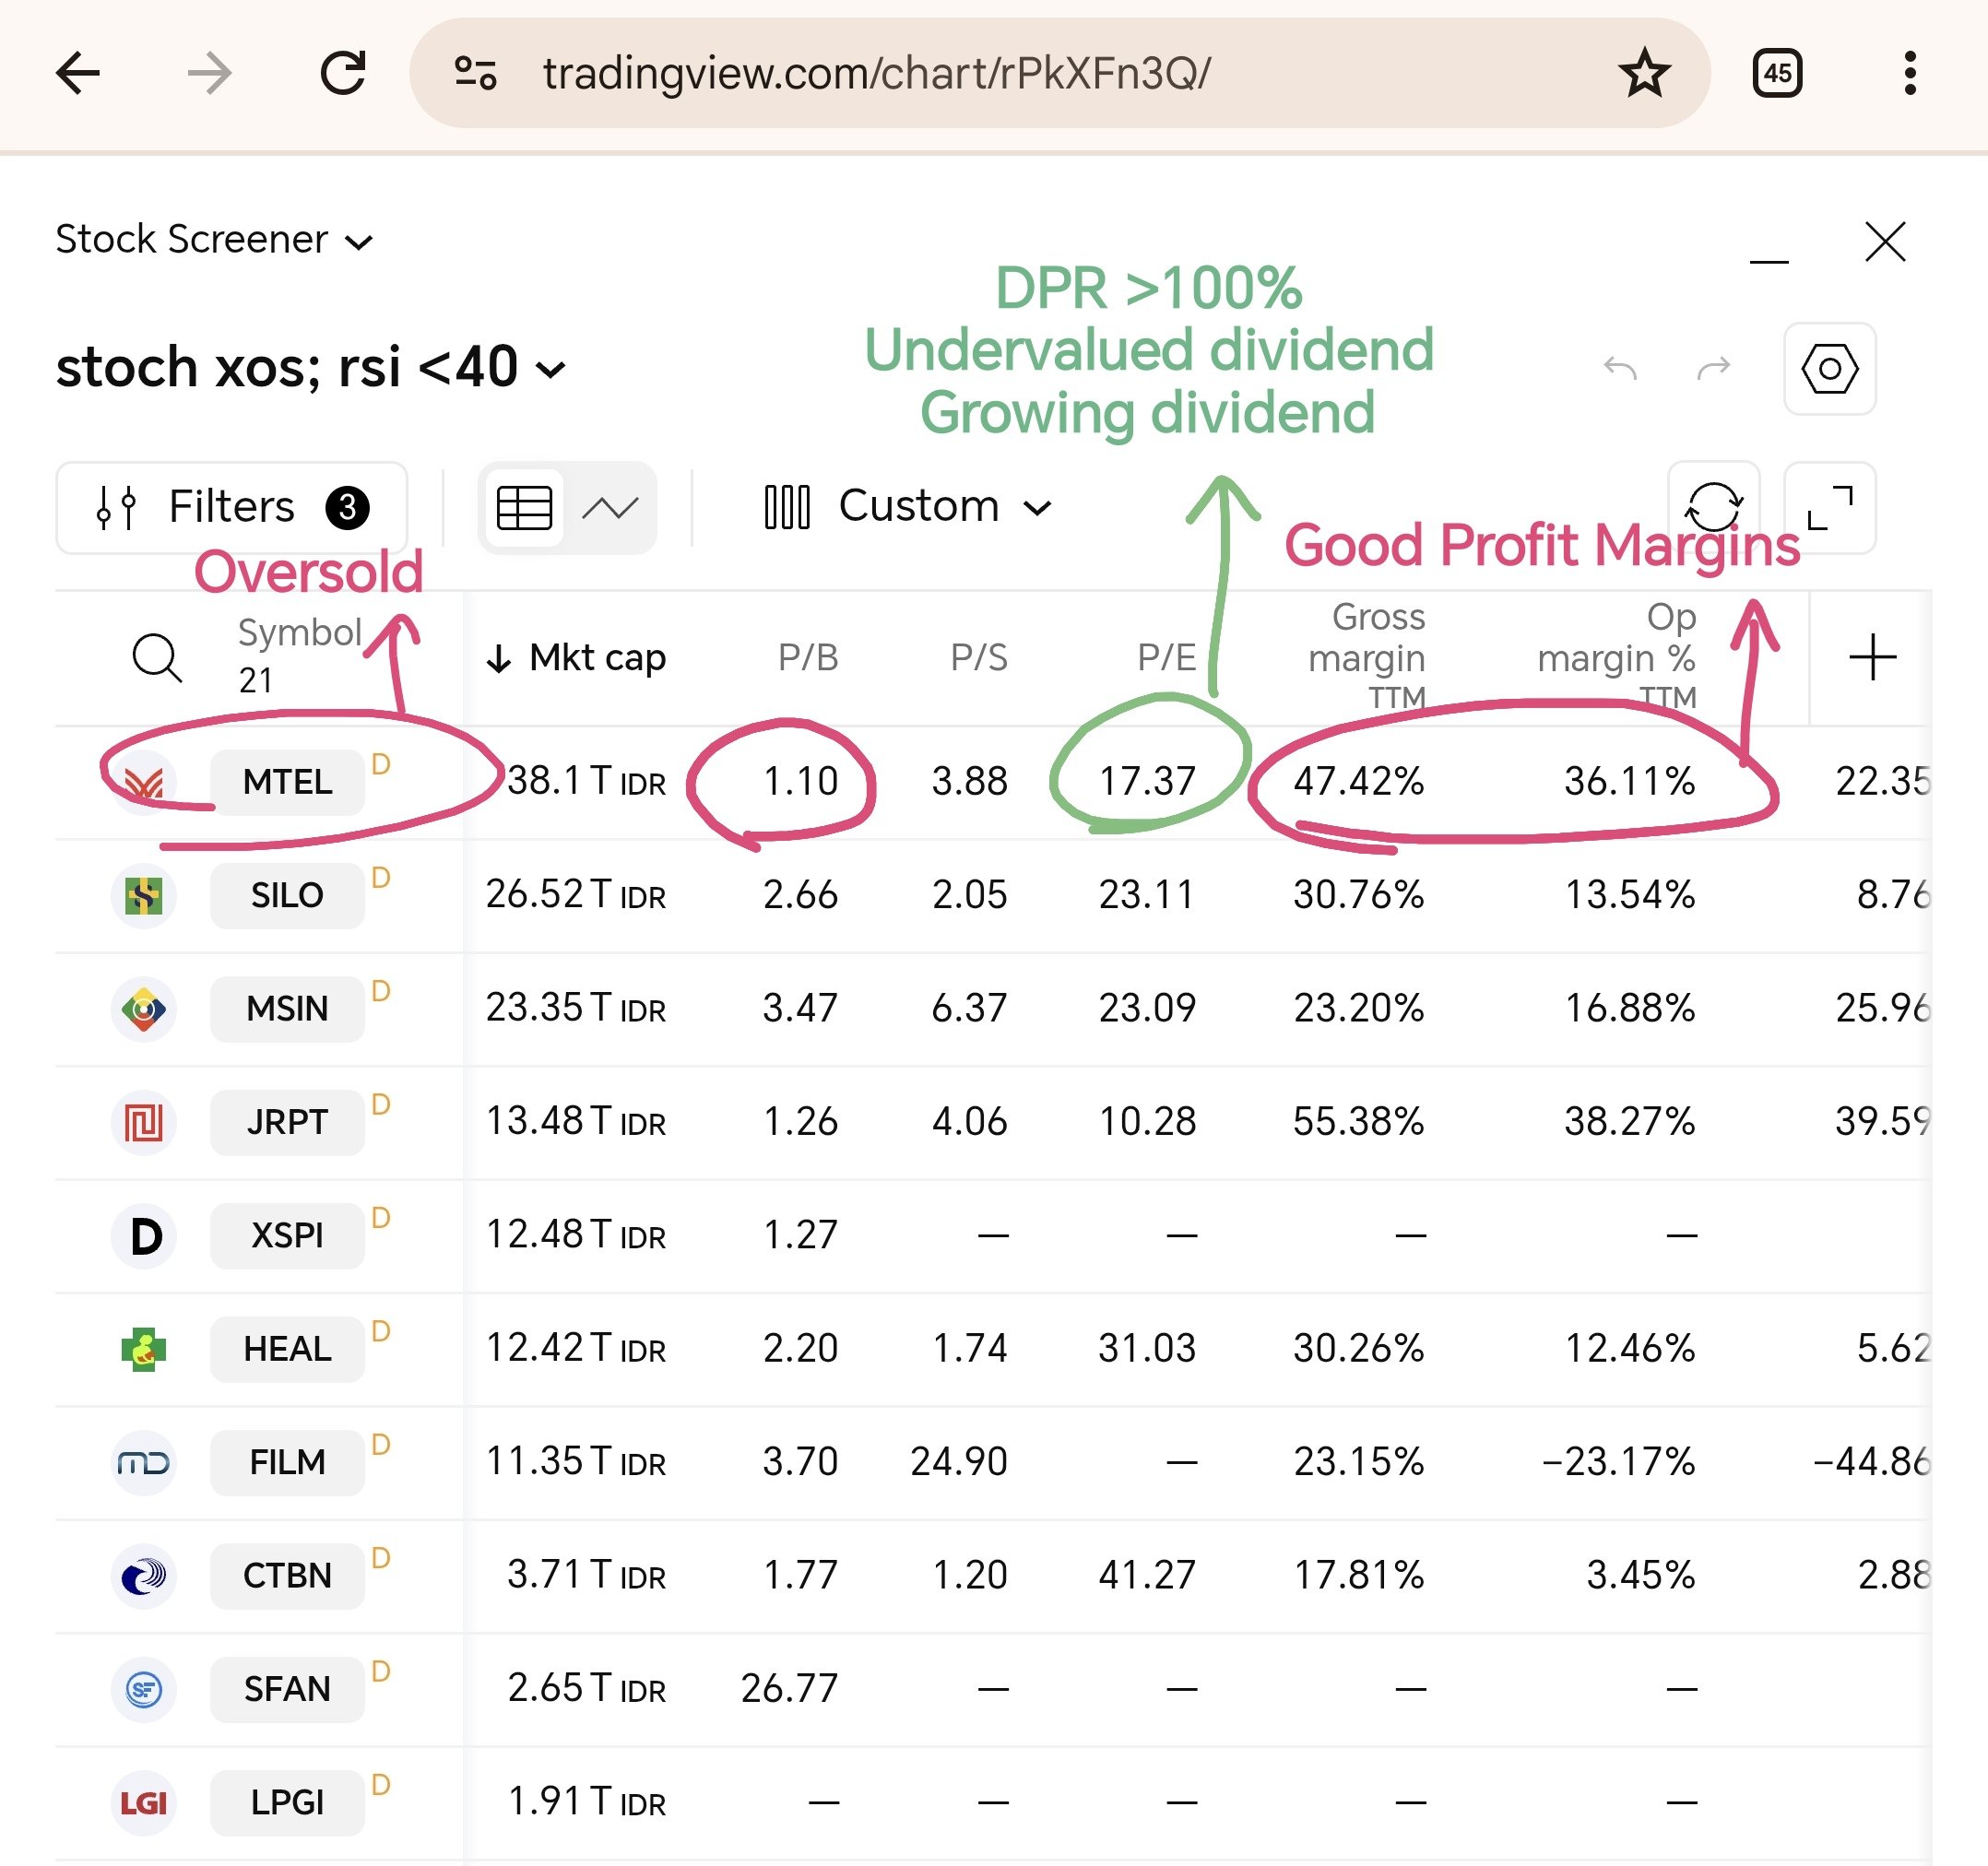
Task: Add a new column with plus icon
Action: tap(1872, 657)
